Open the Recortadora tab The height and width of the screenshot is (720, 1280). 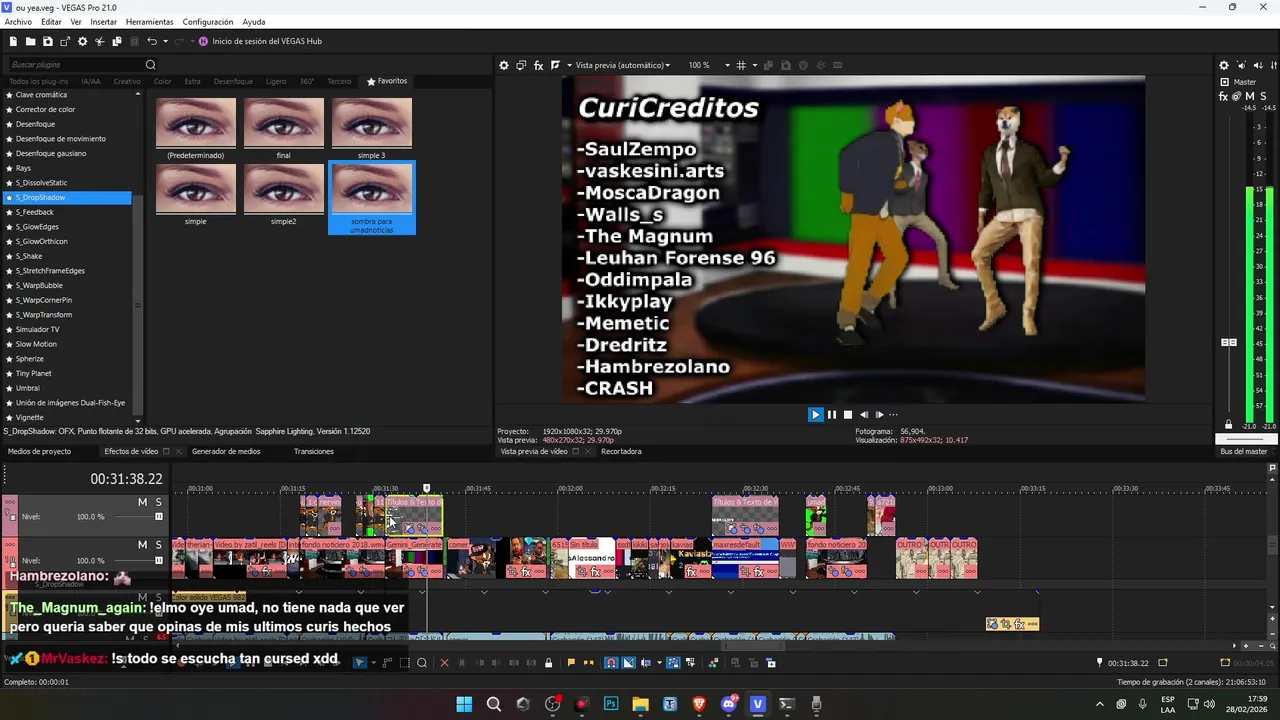pyautogui.click(x=621, y=451)
